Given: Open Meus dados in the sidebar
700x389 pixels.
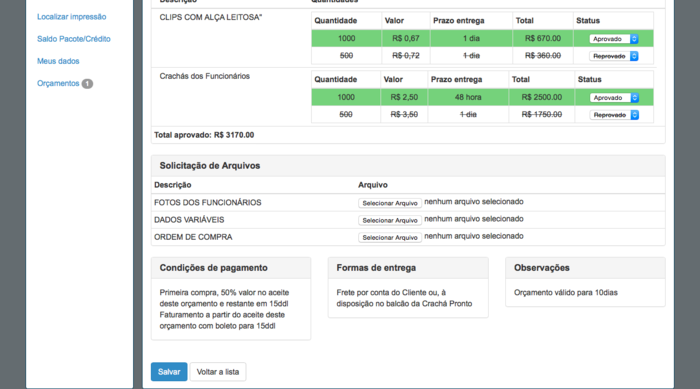Looking at the screenshot, I should [x=58, y=61].
